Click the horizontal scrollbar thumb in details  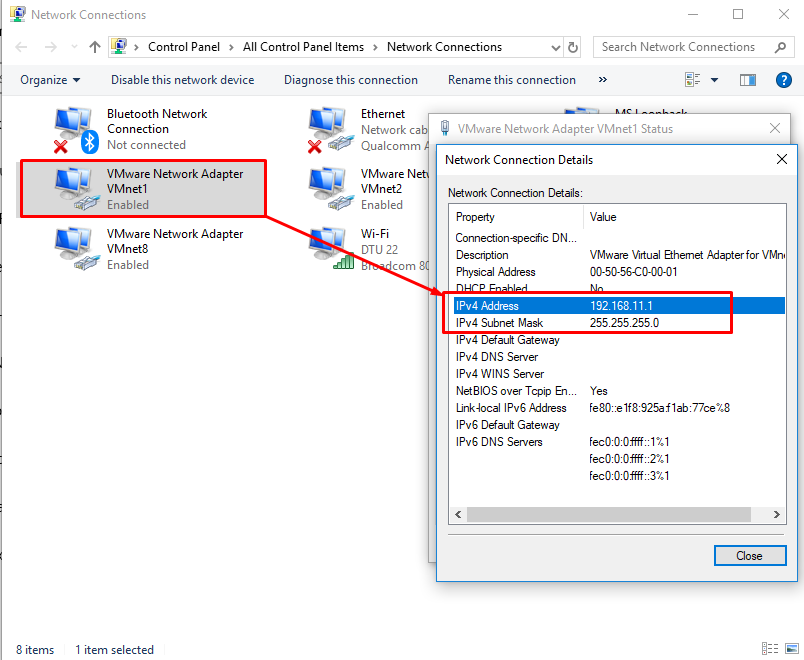coord(609,514)
